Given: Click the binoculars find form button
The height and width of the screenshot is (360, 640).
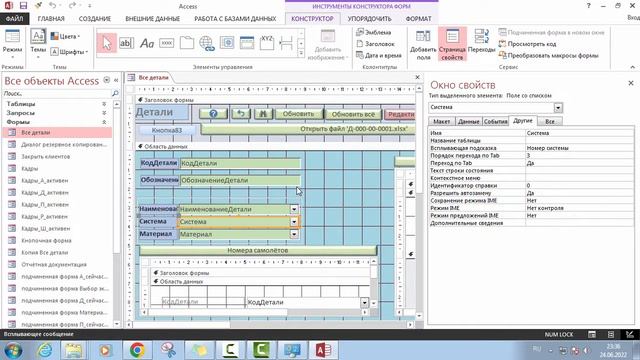Looking at the screenshot, I should (x=263, y=114).
